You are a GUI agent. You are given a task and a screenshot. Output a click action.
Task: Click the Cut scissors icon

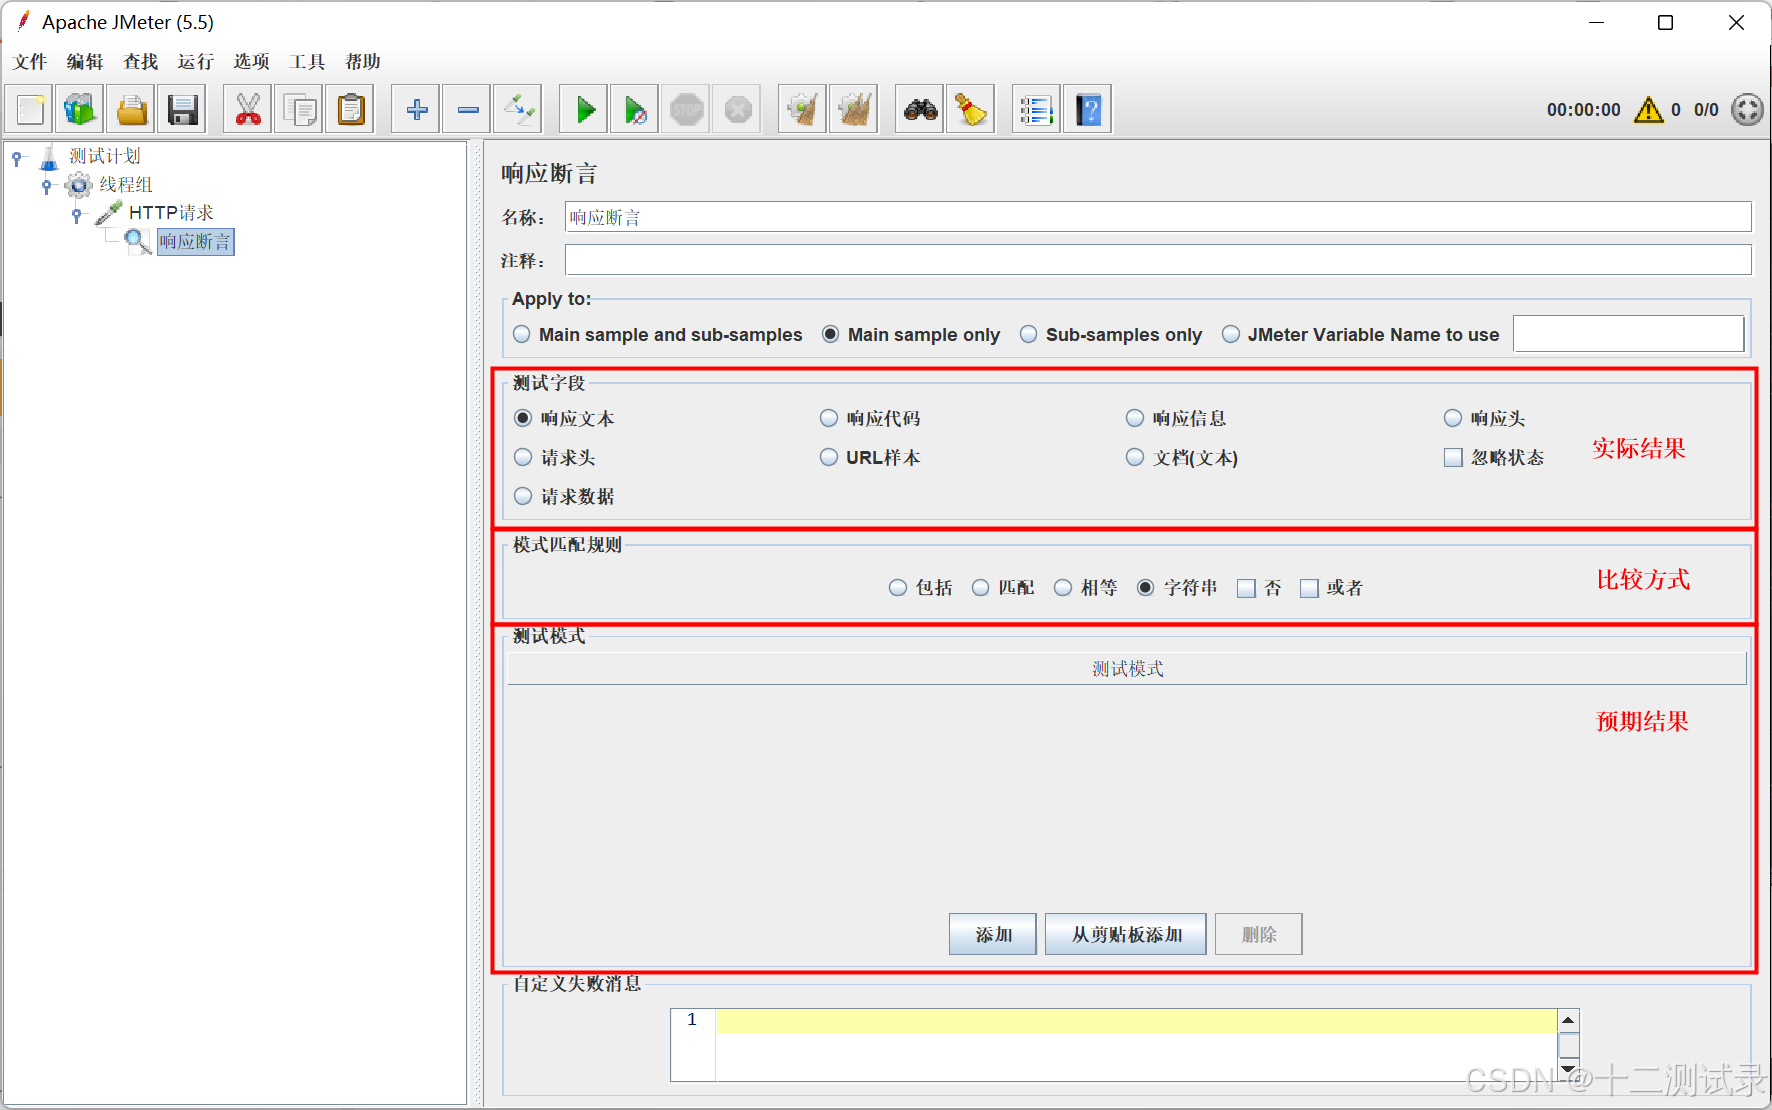pos(248,109)
